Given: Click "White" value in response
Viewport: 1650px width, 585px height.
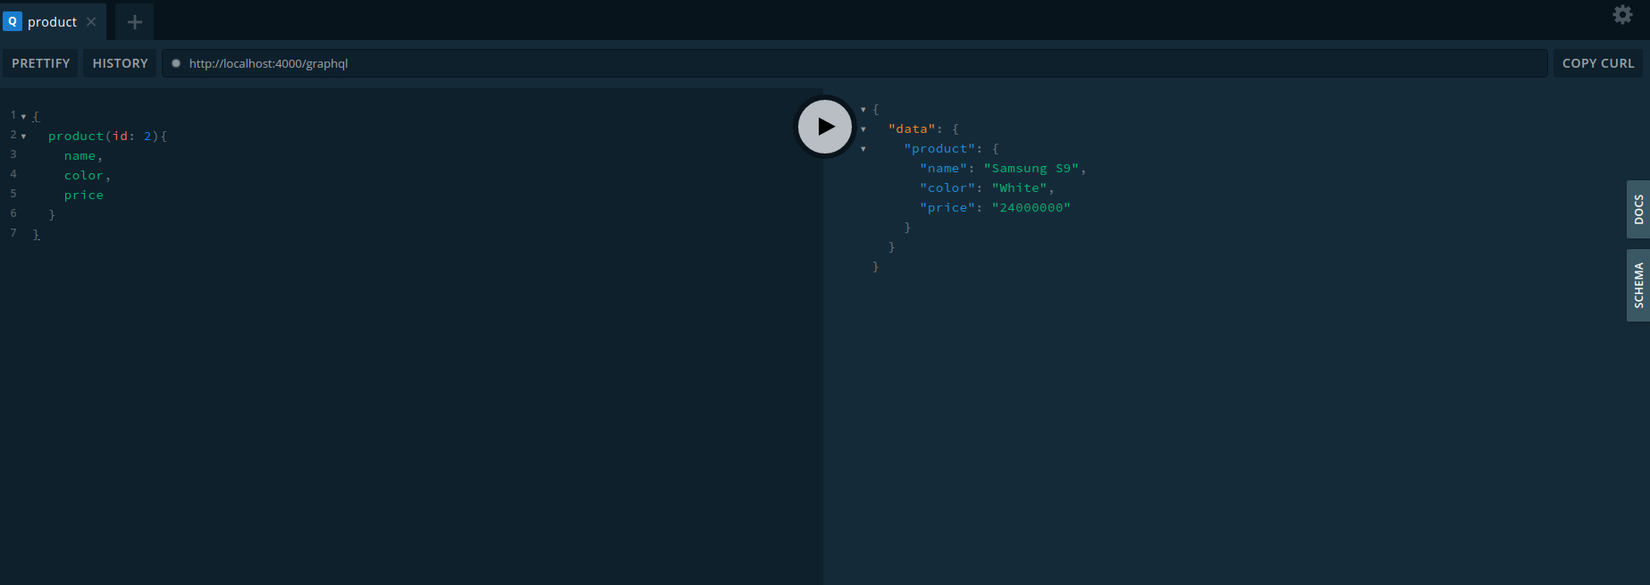Looking at the screenshot, I should pos(1019,188).
